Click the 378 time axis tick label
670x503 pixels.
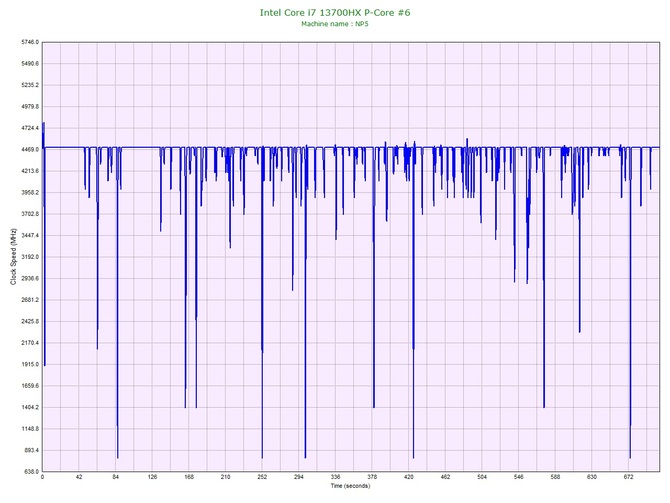372,477
